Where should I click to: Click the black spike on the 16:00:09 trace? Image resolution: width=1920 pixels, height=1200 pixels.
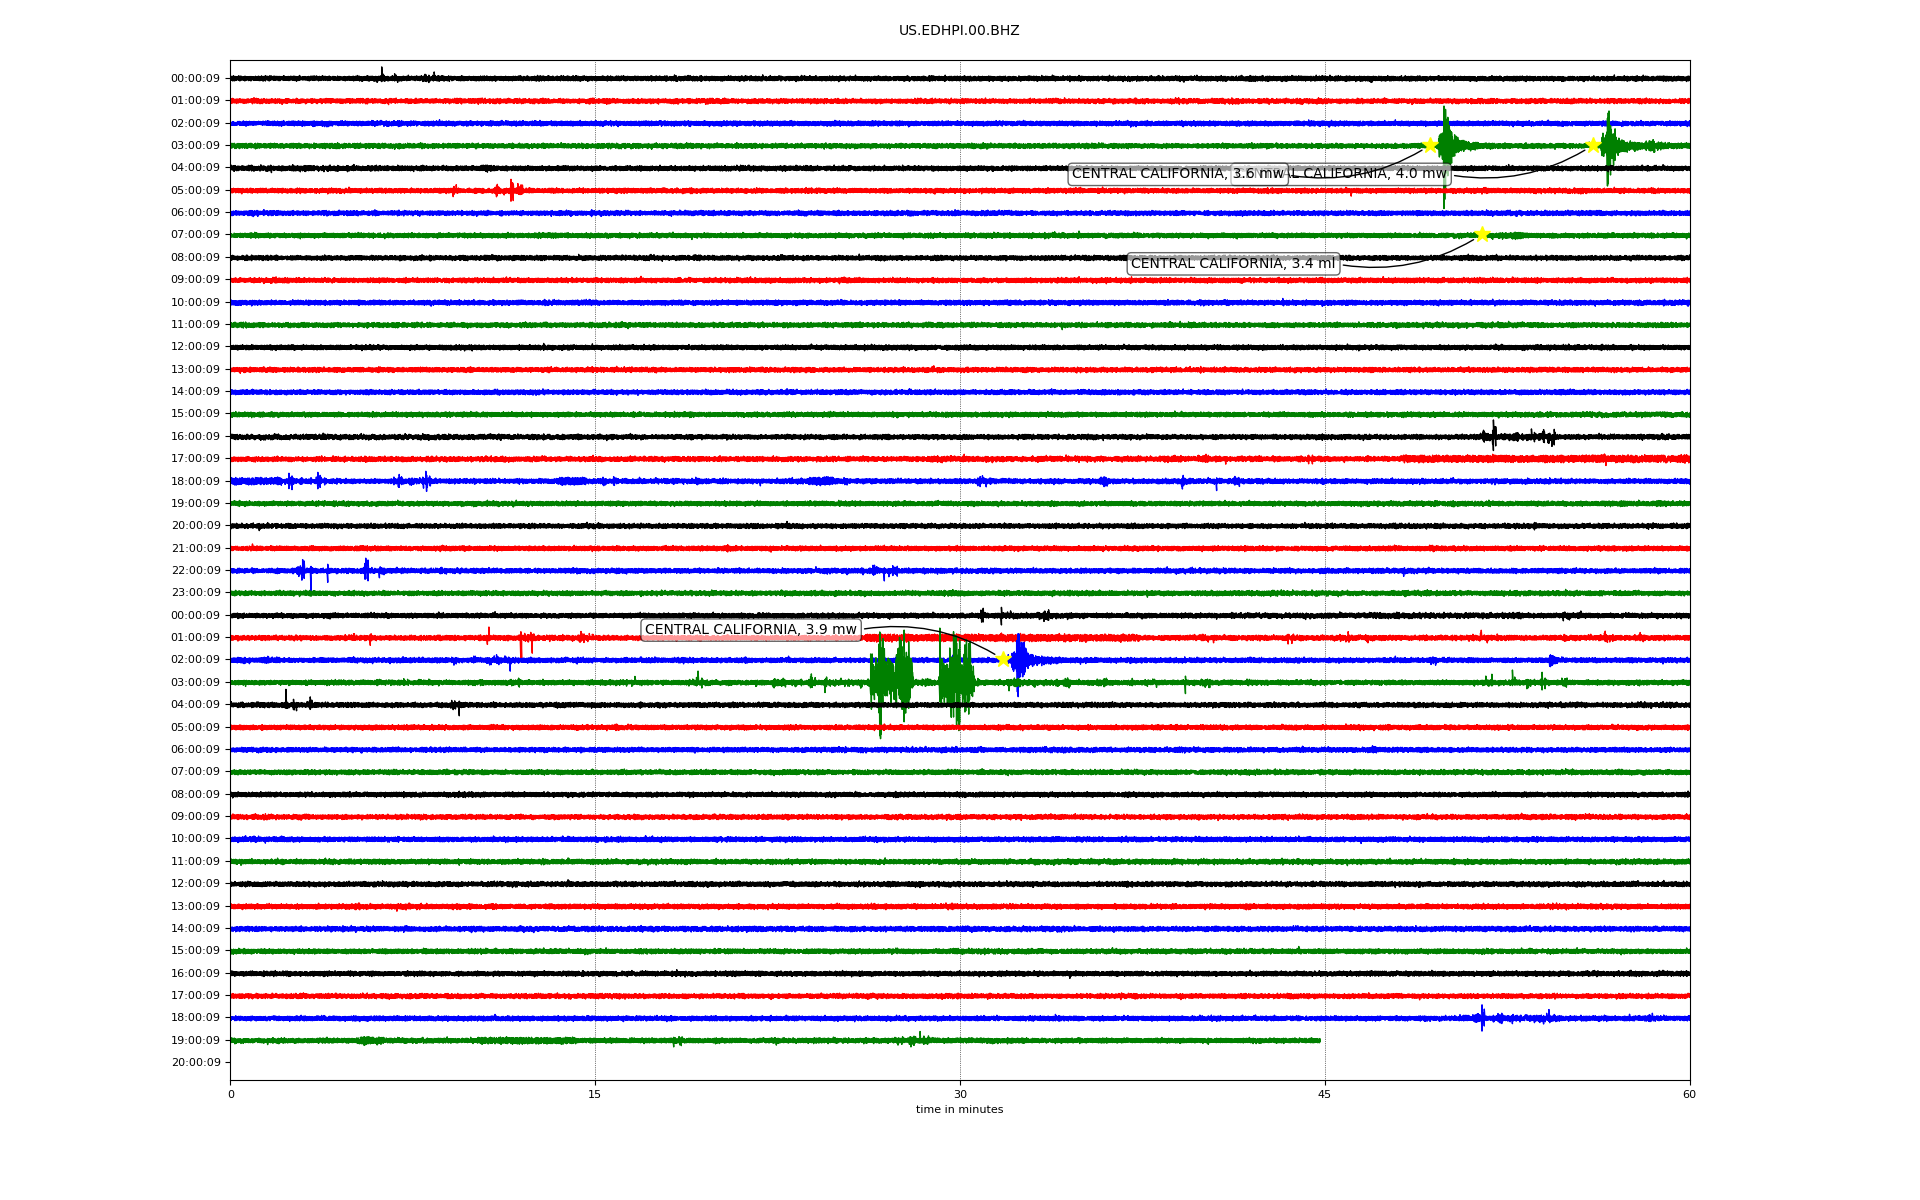1494,436
